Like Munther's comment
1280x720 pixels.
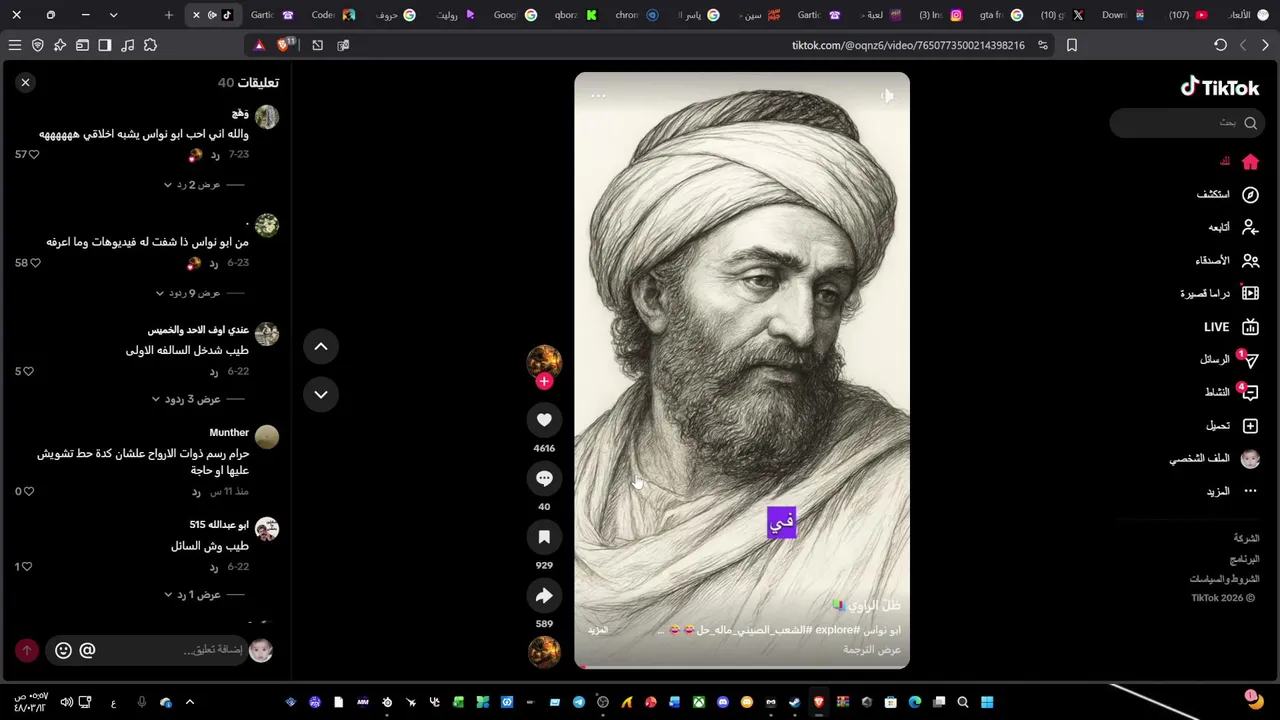coord(28,492)
